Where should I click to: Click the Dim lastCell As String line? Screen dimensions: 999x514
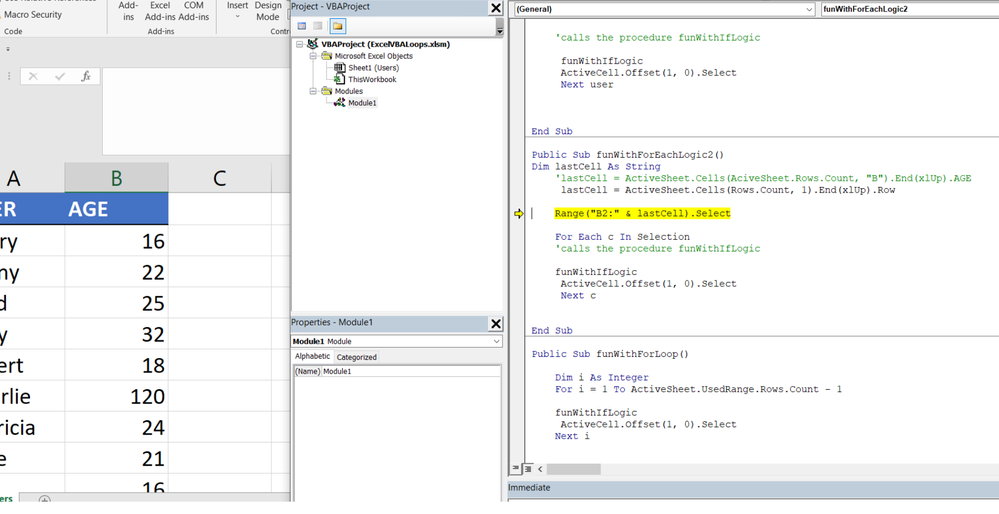pyautogui.click(x=596, y=166)
